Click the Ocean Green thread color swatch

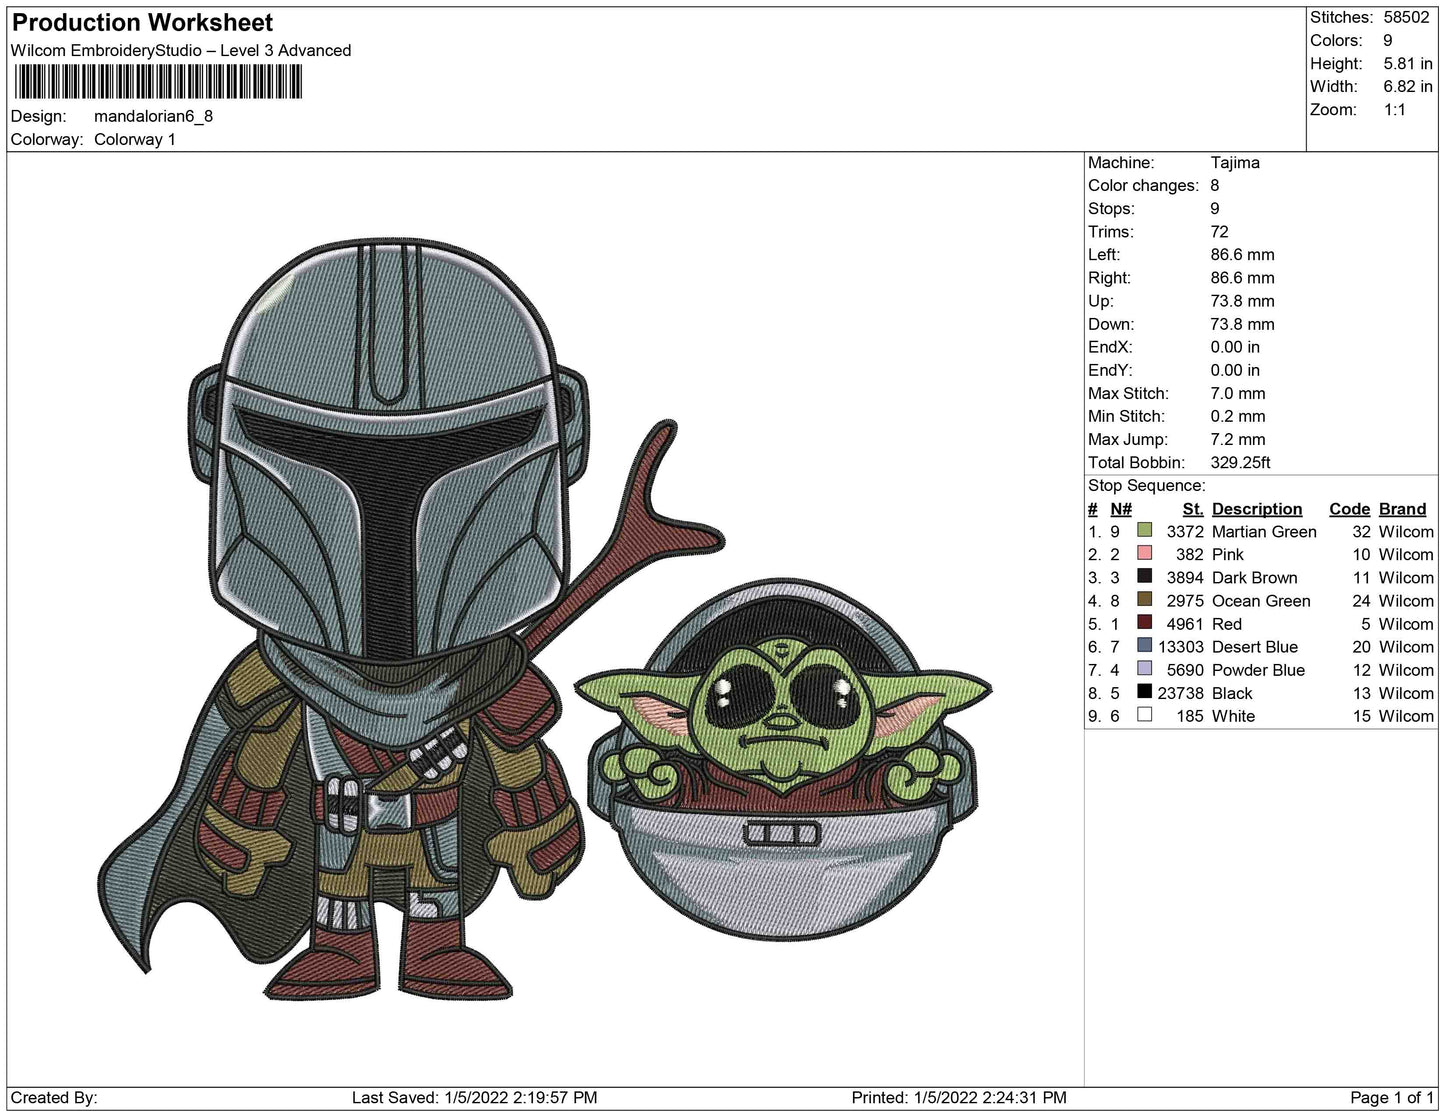(x=1145, y=600)
